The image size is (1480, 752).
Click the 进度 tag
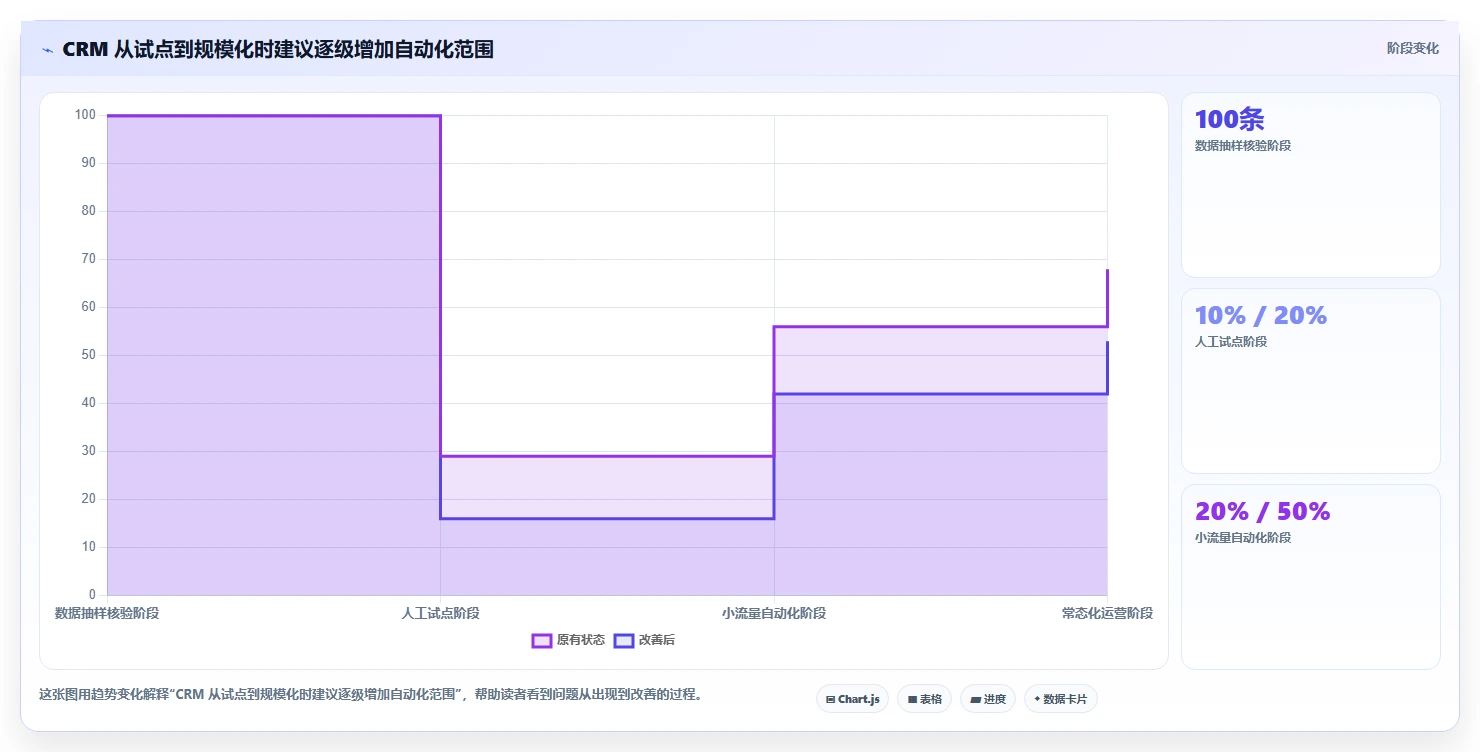988,699
